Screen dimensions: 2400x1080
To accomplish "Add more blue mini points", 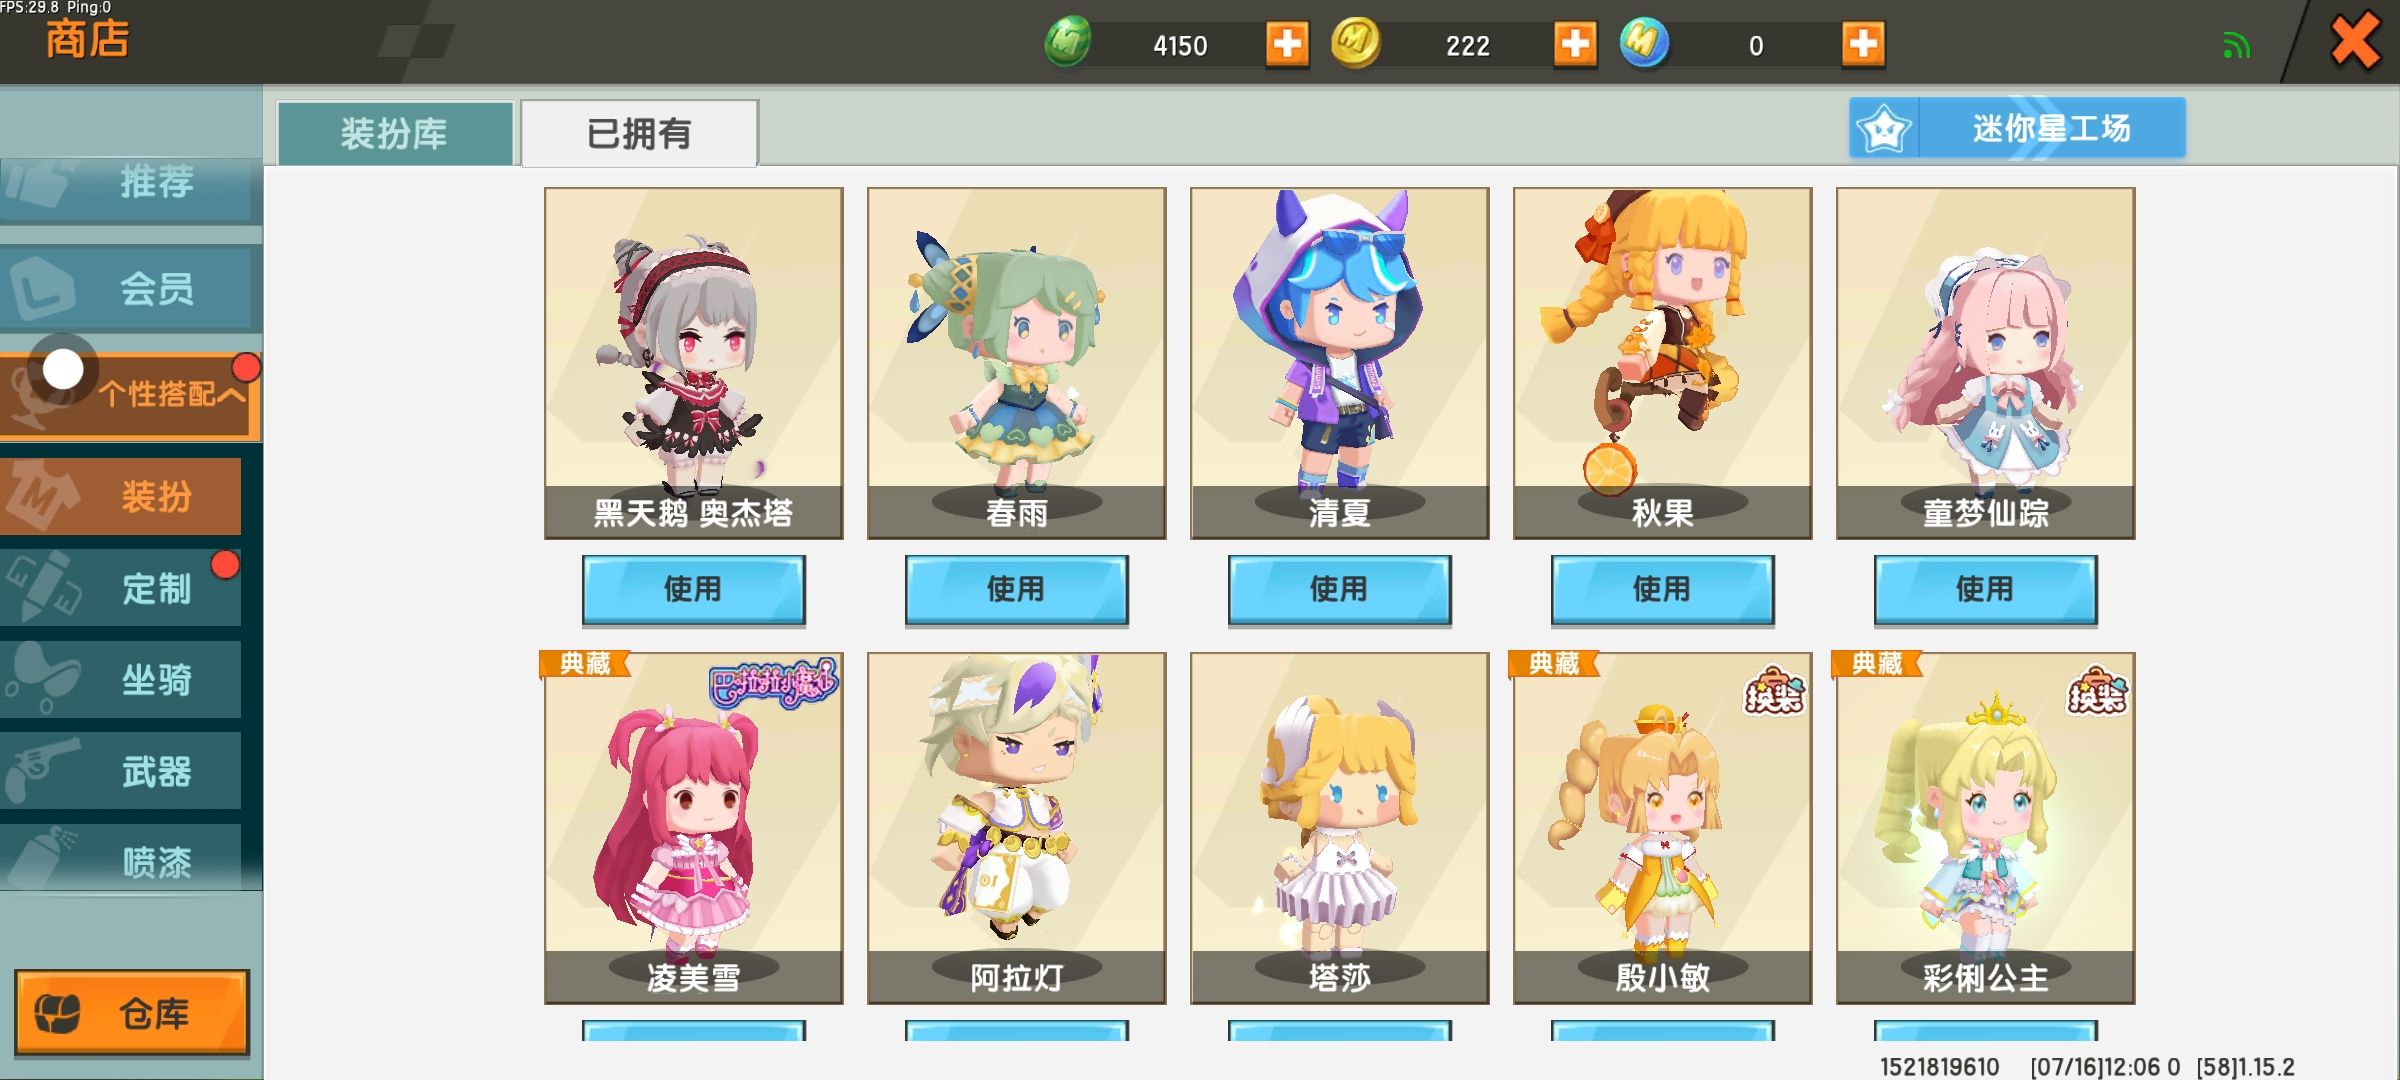I will (1863, 44).
